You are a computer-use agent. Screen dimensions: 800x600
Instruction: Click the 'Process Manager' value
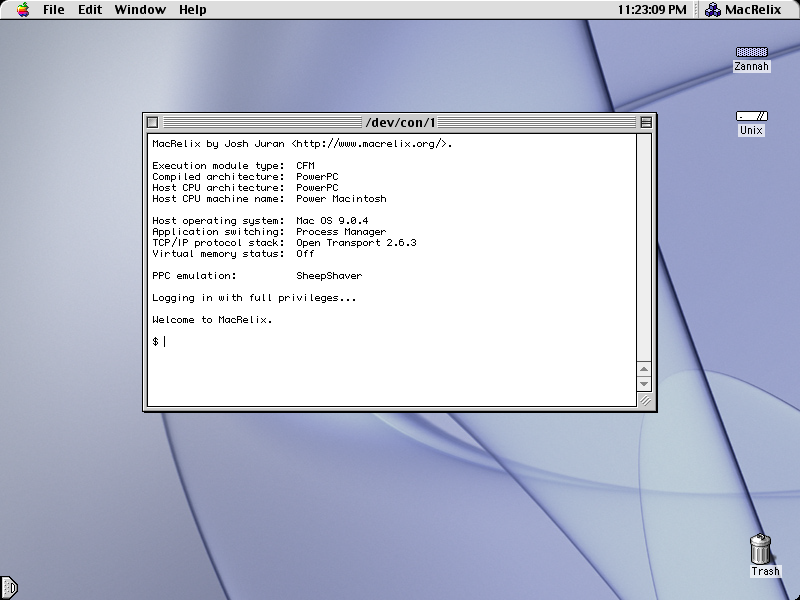tap(341, 232)
